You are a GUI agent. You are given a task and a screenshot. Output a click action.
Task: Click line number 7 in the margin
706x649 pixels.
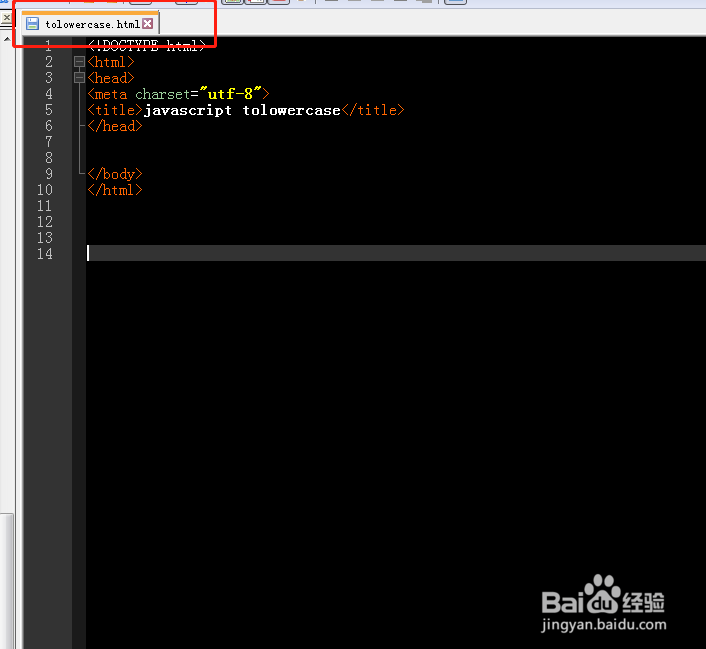coord(49,142)
